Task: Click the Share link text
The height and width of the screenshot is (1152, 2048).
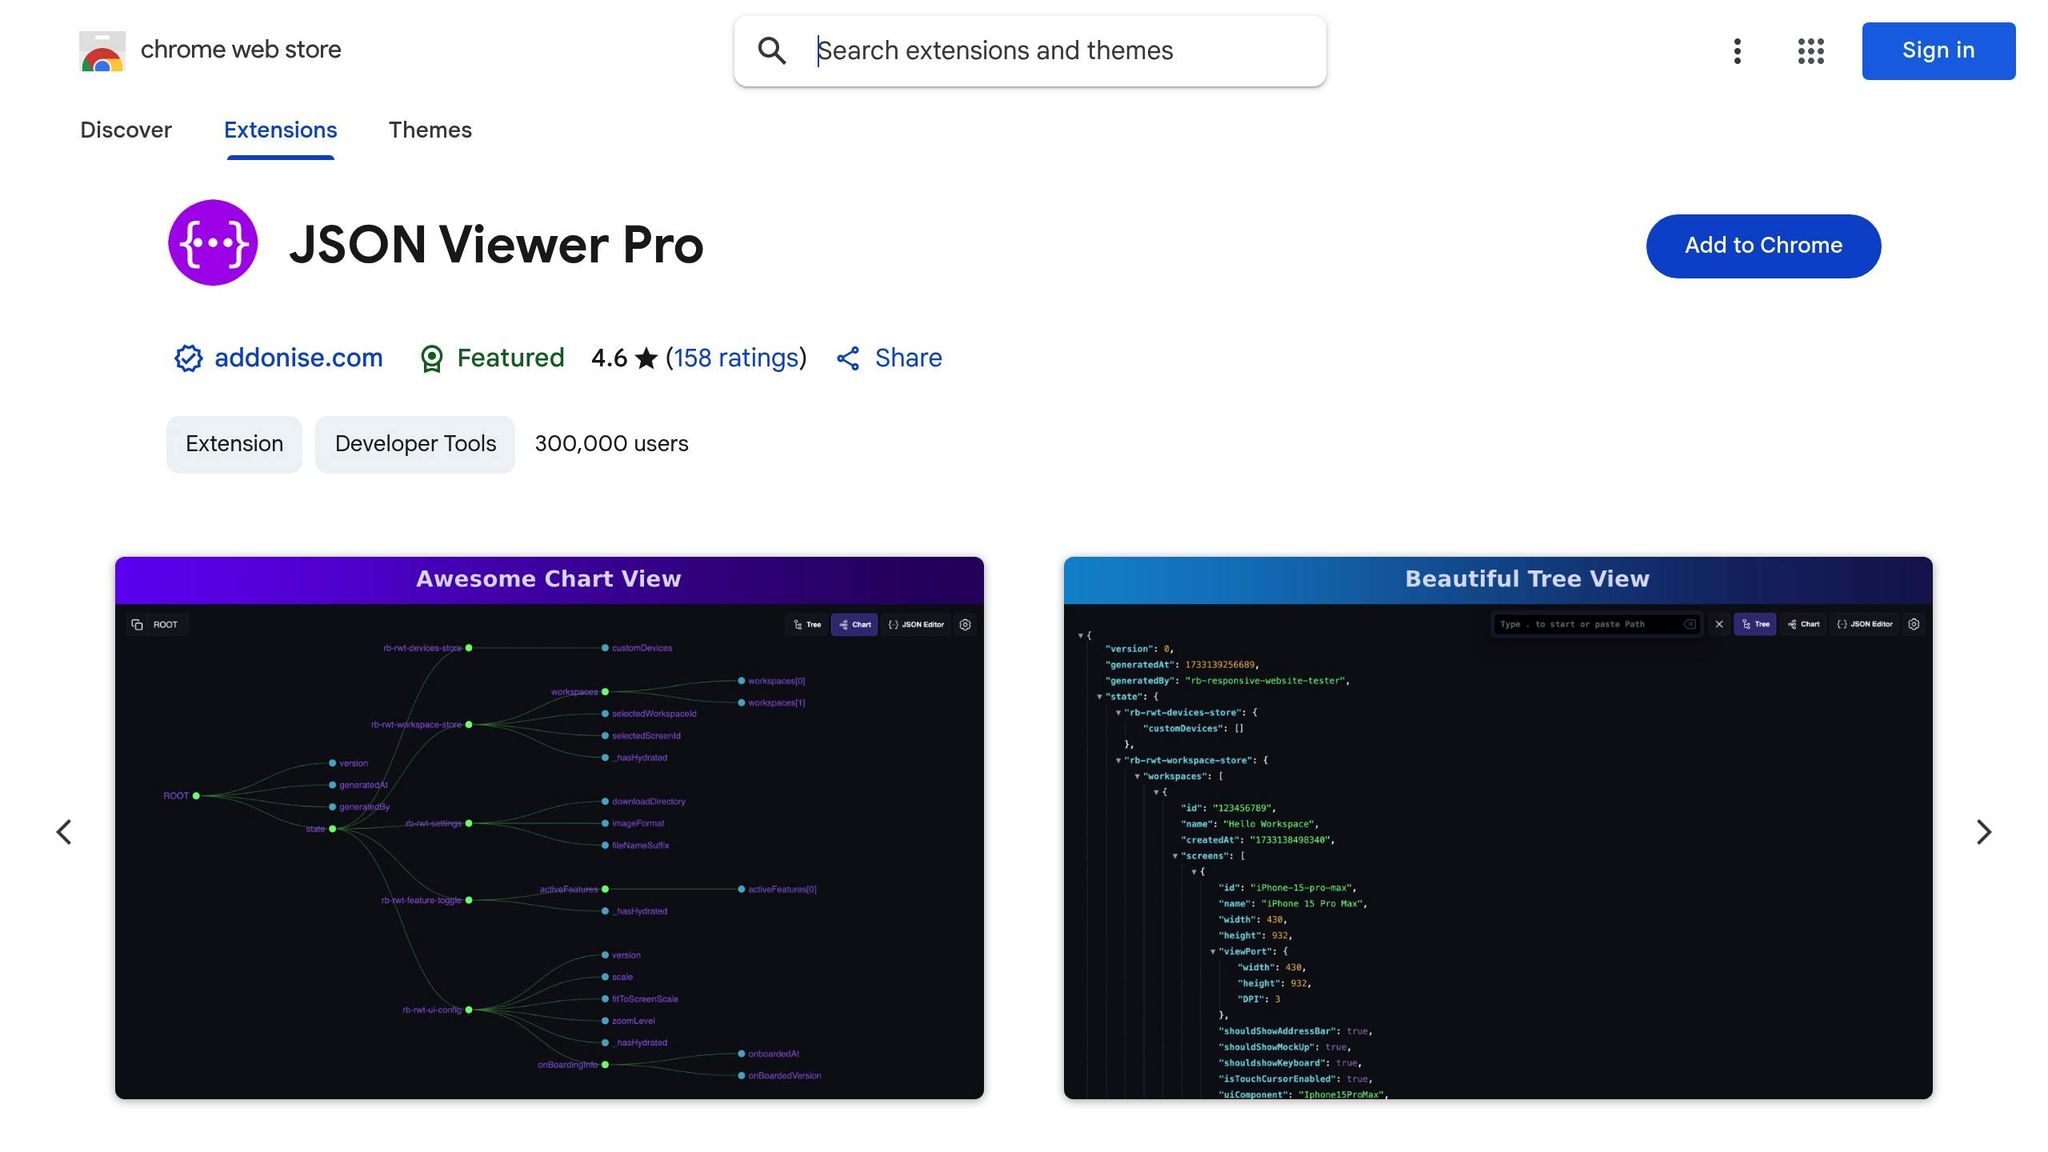Action: [x=908, y=358]
